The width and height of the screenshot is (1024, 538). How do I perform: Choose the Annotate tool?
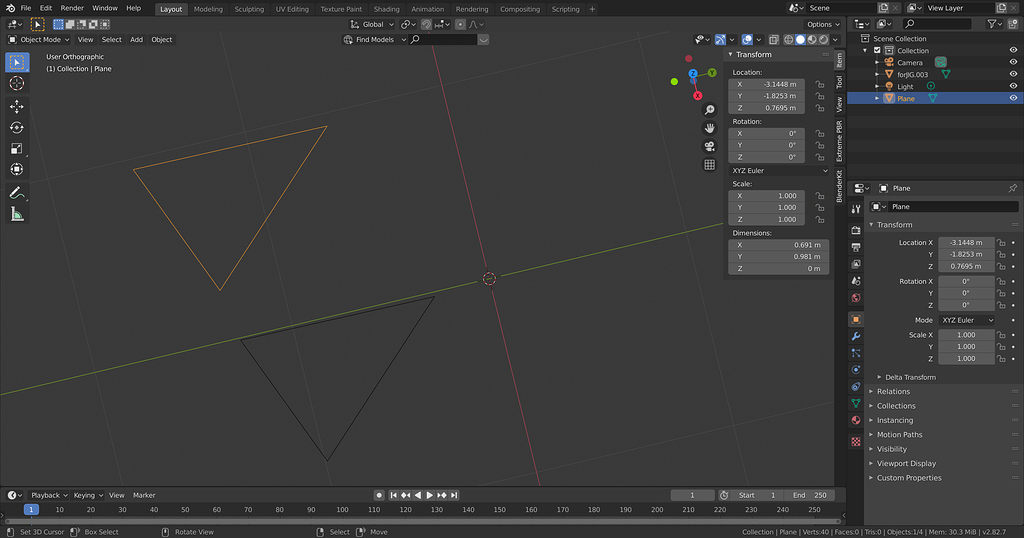point(17,193)
